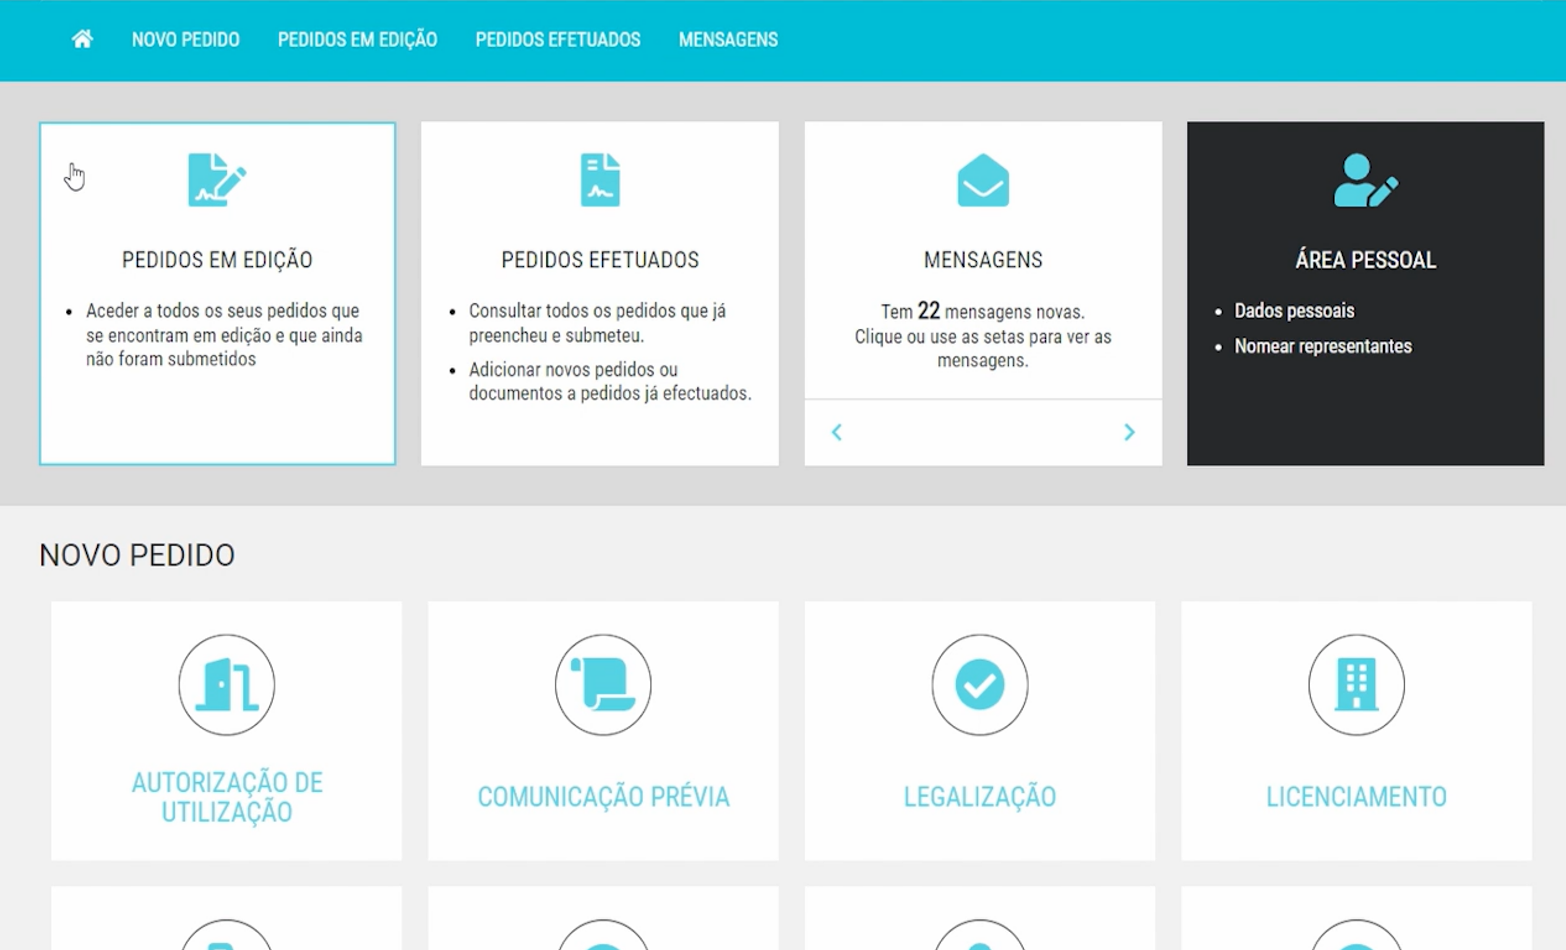
Task: Open PEDIDOS EFETUADOS in the top navbar
Action: 558,40
